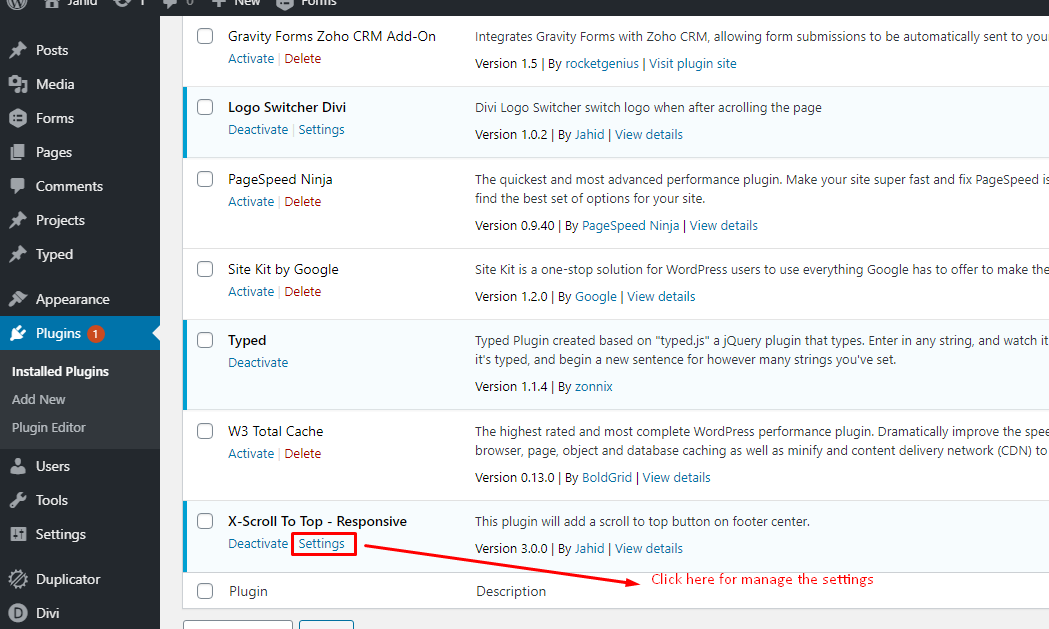The image size is (1049, 629).
Task: Open X-Scroll To Top Settings link
Action: click(x=321, y=544)
